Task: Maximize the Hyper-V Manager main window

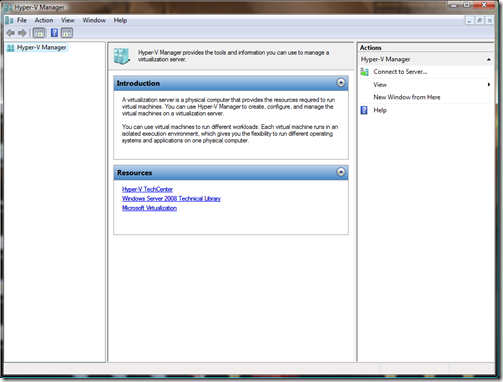Action: (466, 5)
